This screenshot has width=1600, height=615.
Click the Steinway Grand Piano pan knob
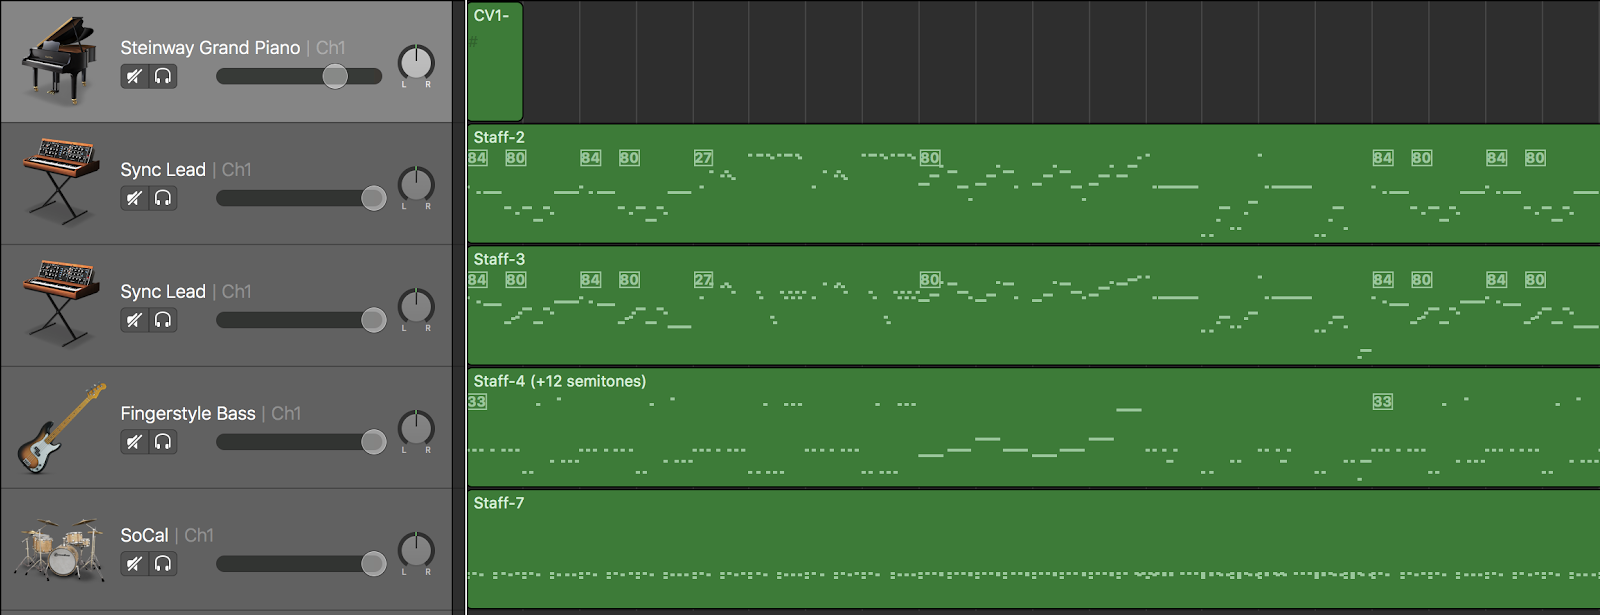pos(416,63)
